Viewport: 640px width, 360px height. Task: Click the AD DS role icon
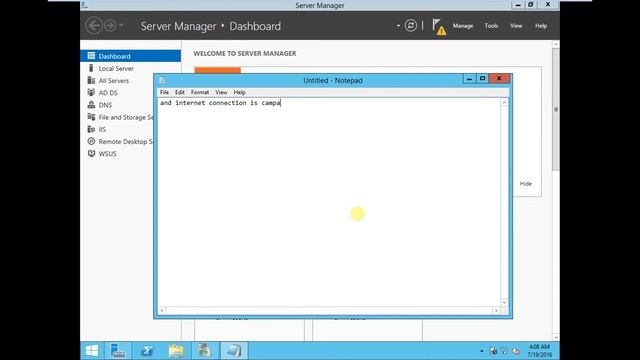[91, 92]
